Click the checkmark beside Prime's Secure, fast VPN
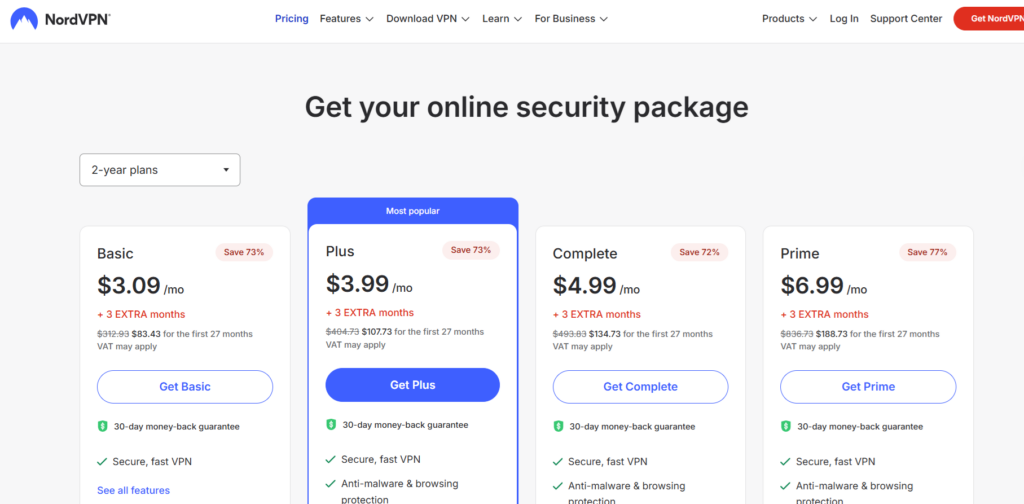This screenshot has width=1024, height=504. [786, 462]
